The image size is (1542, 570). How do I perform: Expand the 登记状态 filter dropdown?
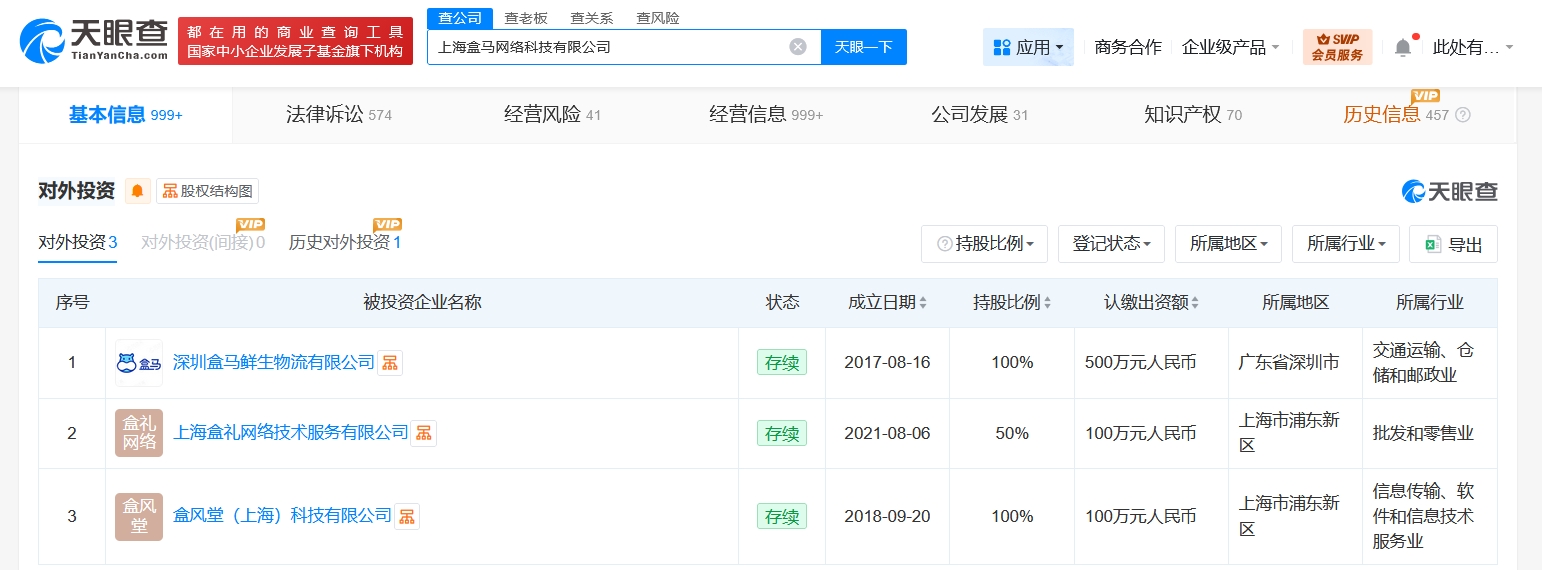coord(1111,244)
